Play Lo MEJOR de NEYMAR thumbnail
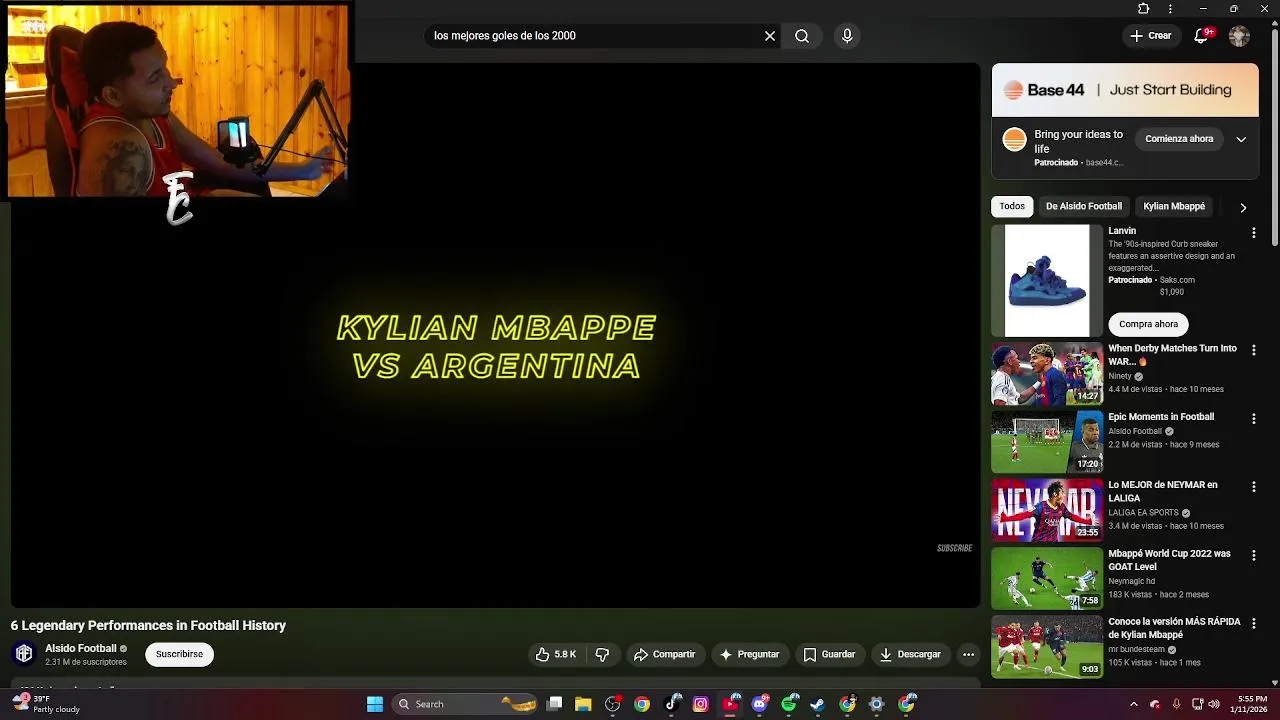The image size is (1280, 720). [1047, 510]
